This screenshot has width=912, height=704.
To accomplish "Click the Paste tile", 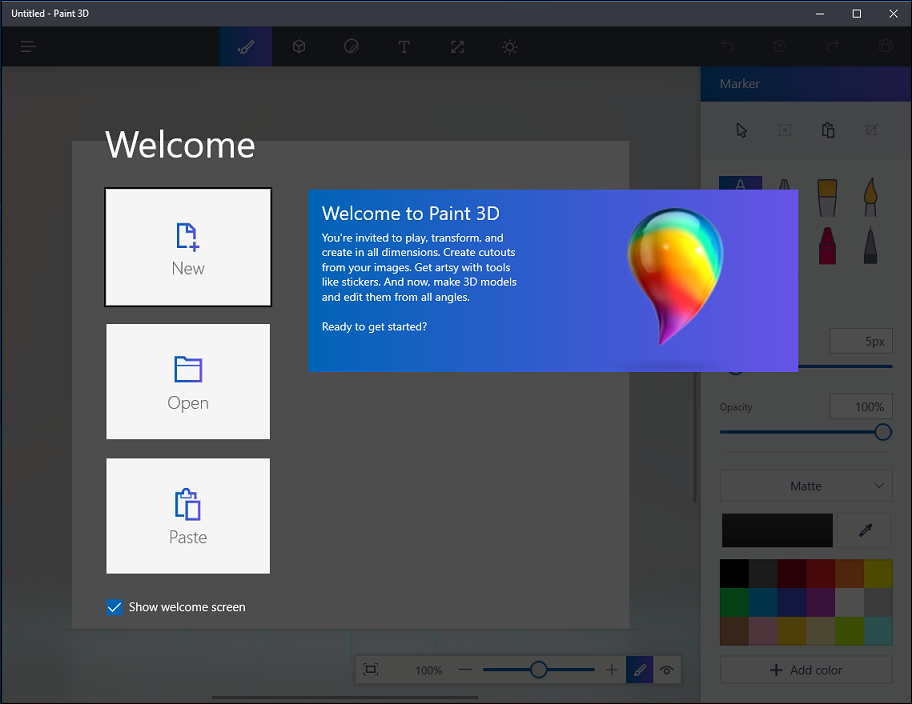I will [x=188, y=515].
